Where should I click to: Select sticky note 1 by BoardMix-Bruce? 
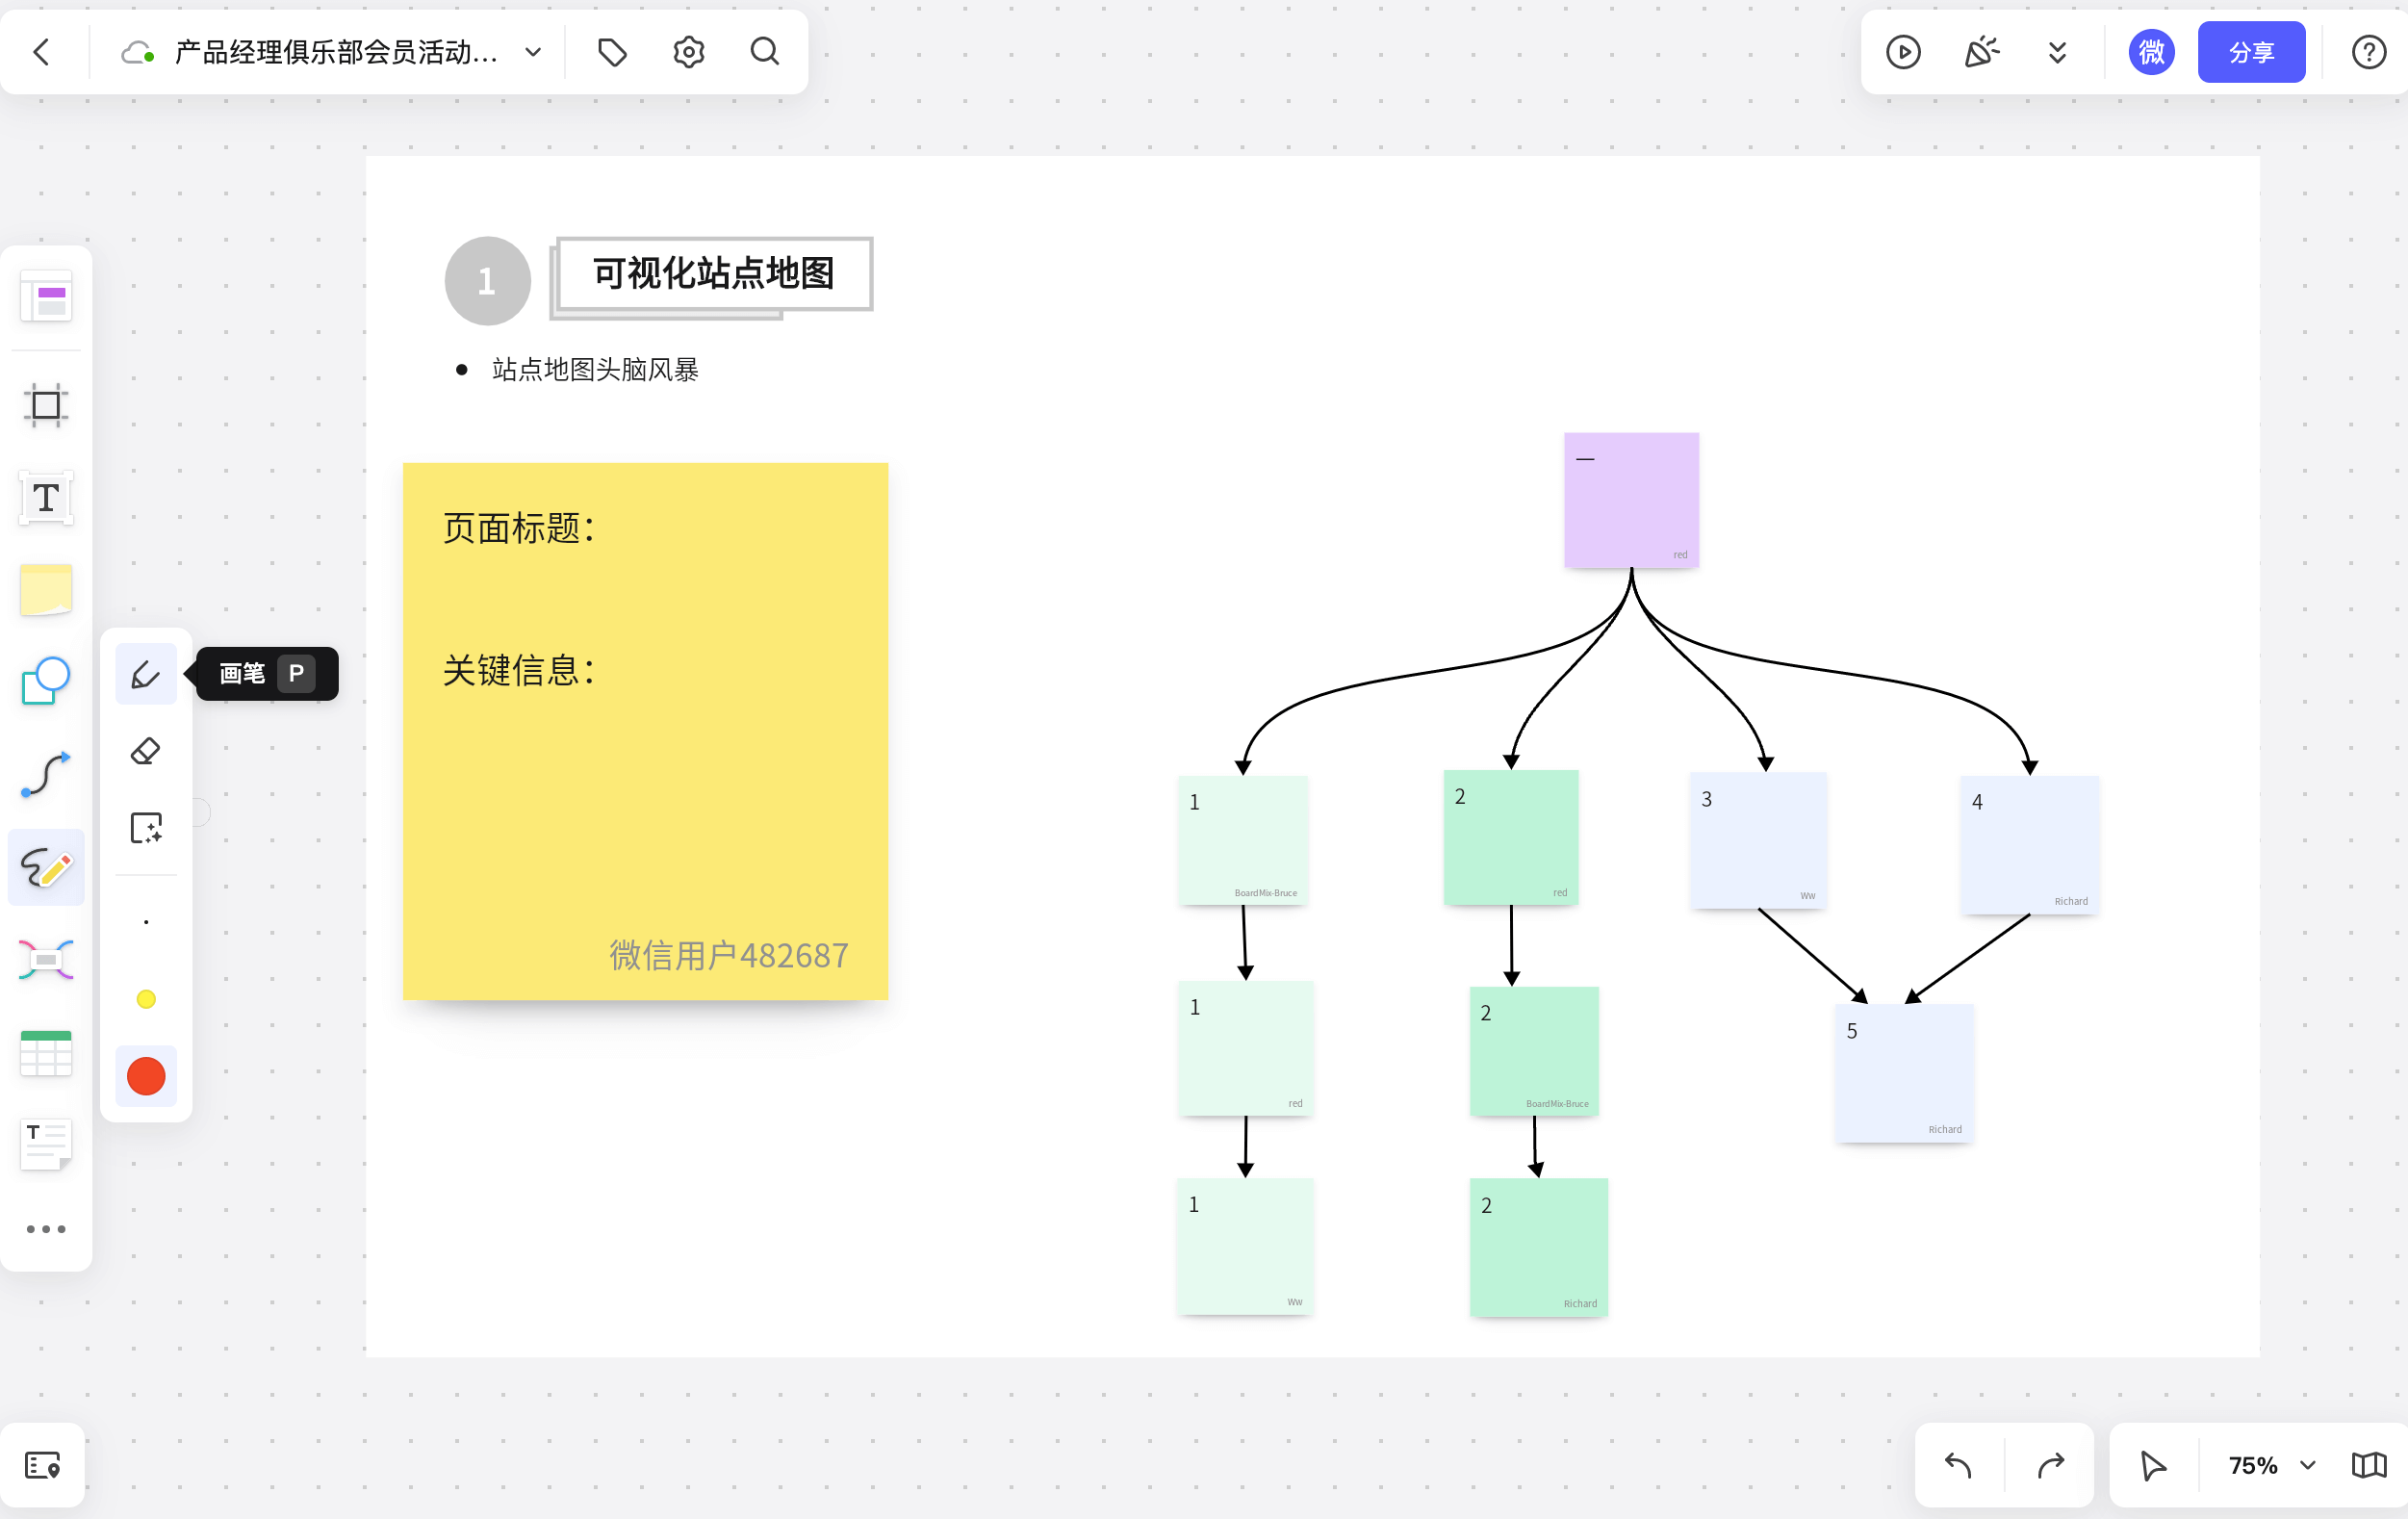(1243, 840)
